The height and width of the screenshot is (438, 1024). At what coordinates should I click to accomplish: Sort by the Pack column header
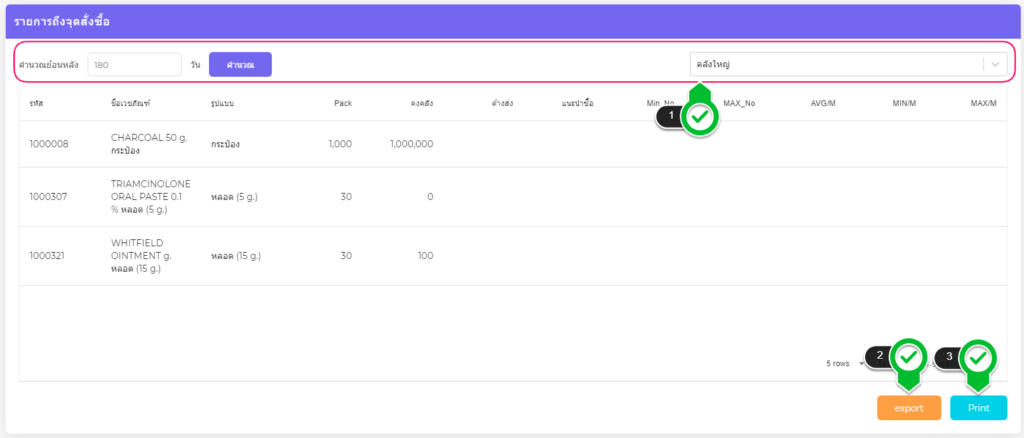point(342,103)
